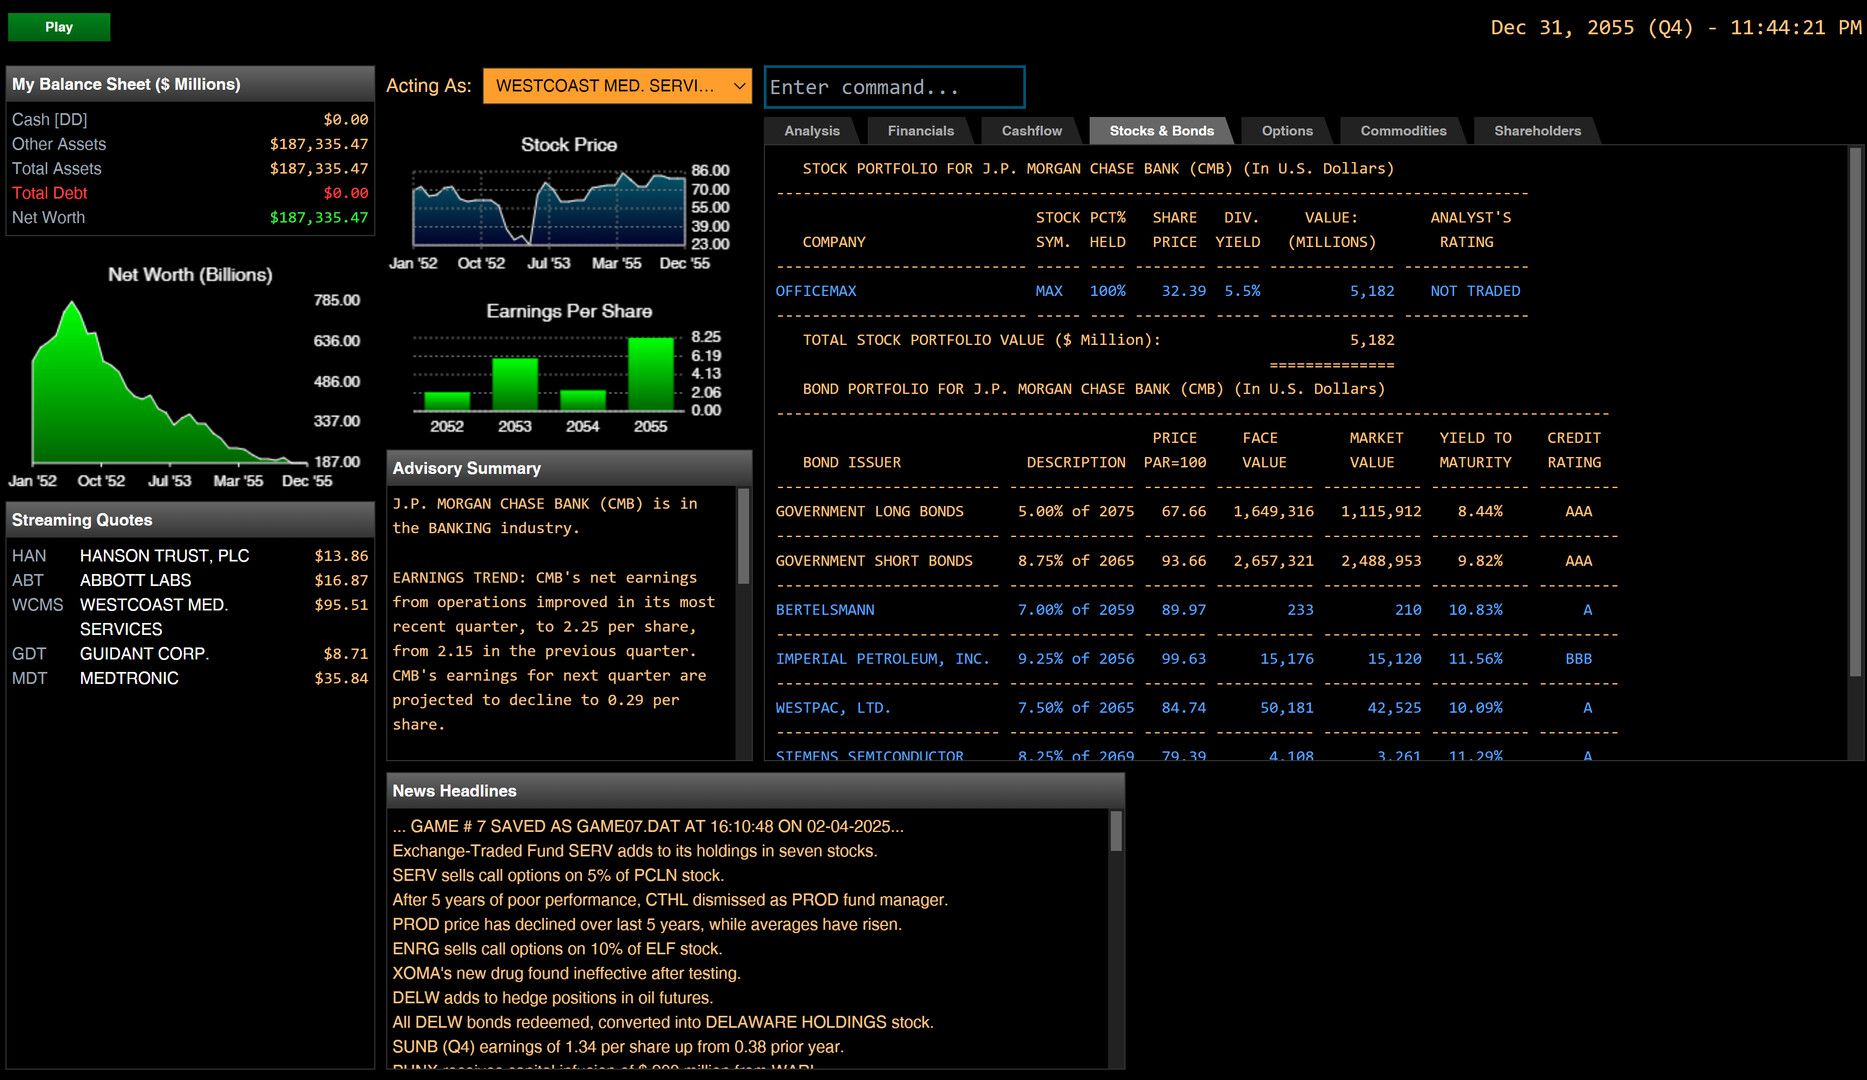1867x1080 pixels.
Task: Click headline about CTHL dismissed as PROD manager
Action: coord(670,900)
